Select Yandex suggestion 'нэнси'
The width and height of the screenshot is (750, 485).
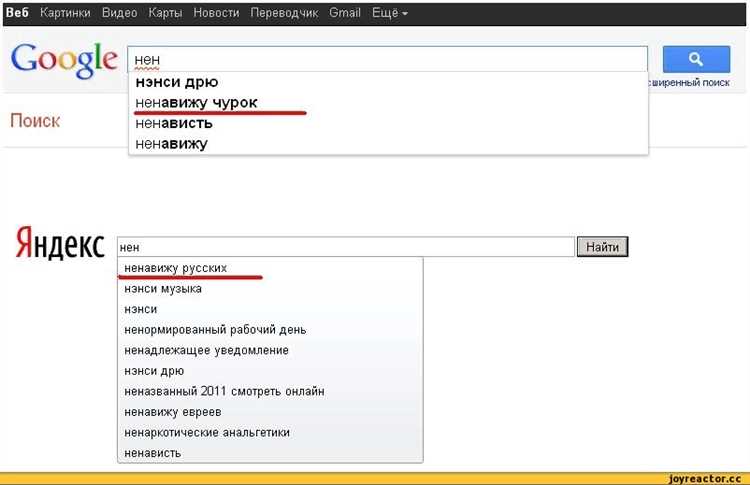point(270,309)
